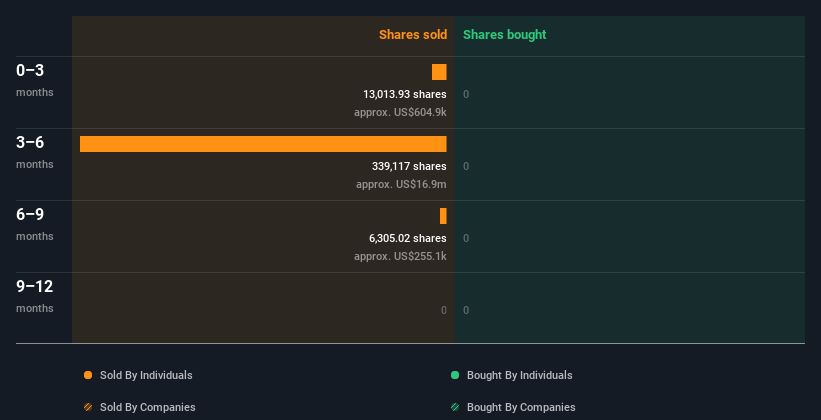Click the 9–12 row heading
This screenshot has height=420, width=821.
pyautogui.click(x=35, y=286)
